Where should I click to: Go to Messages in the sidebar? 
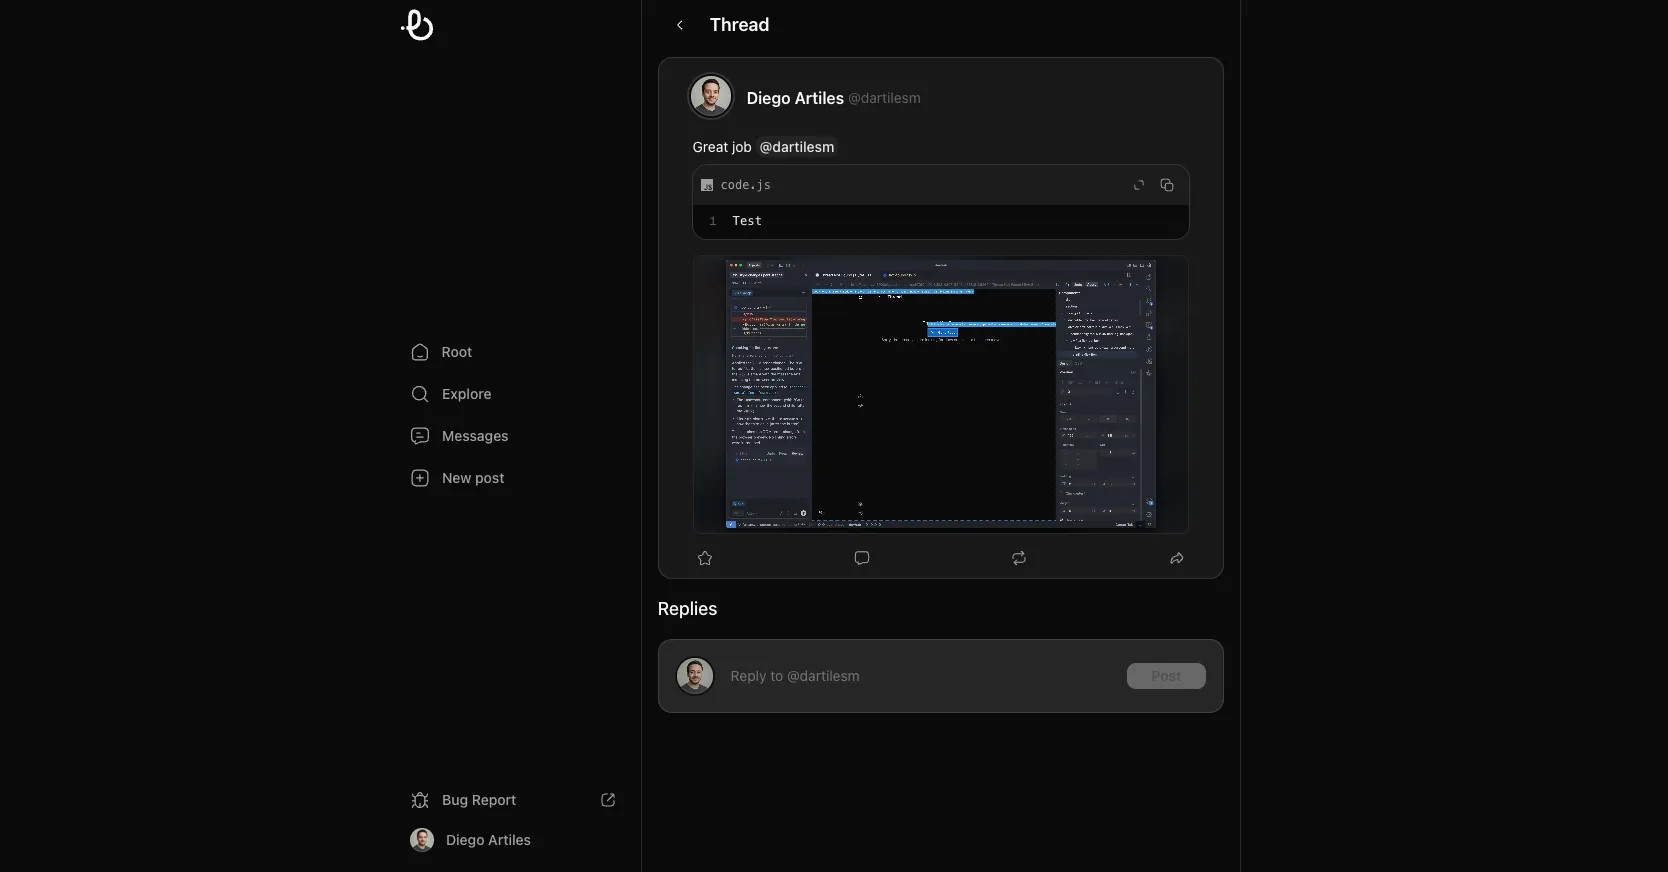coord(475,436)
